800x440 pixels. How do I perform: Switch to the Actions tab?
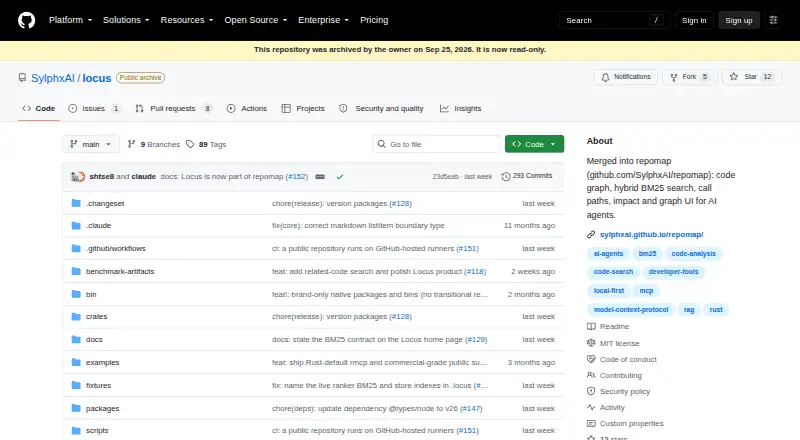click(247, 108)
